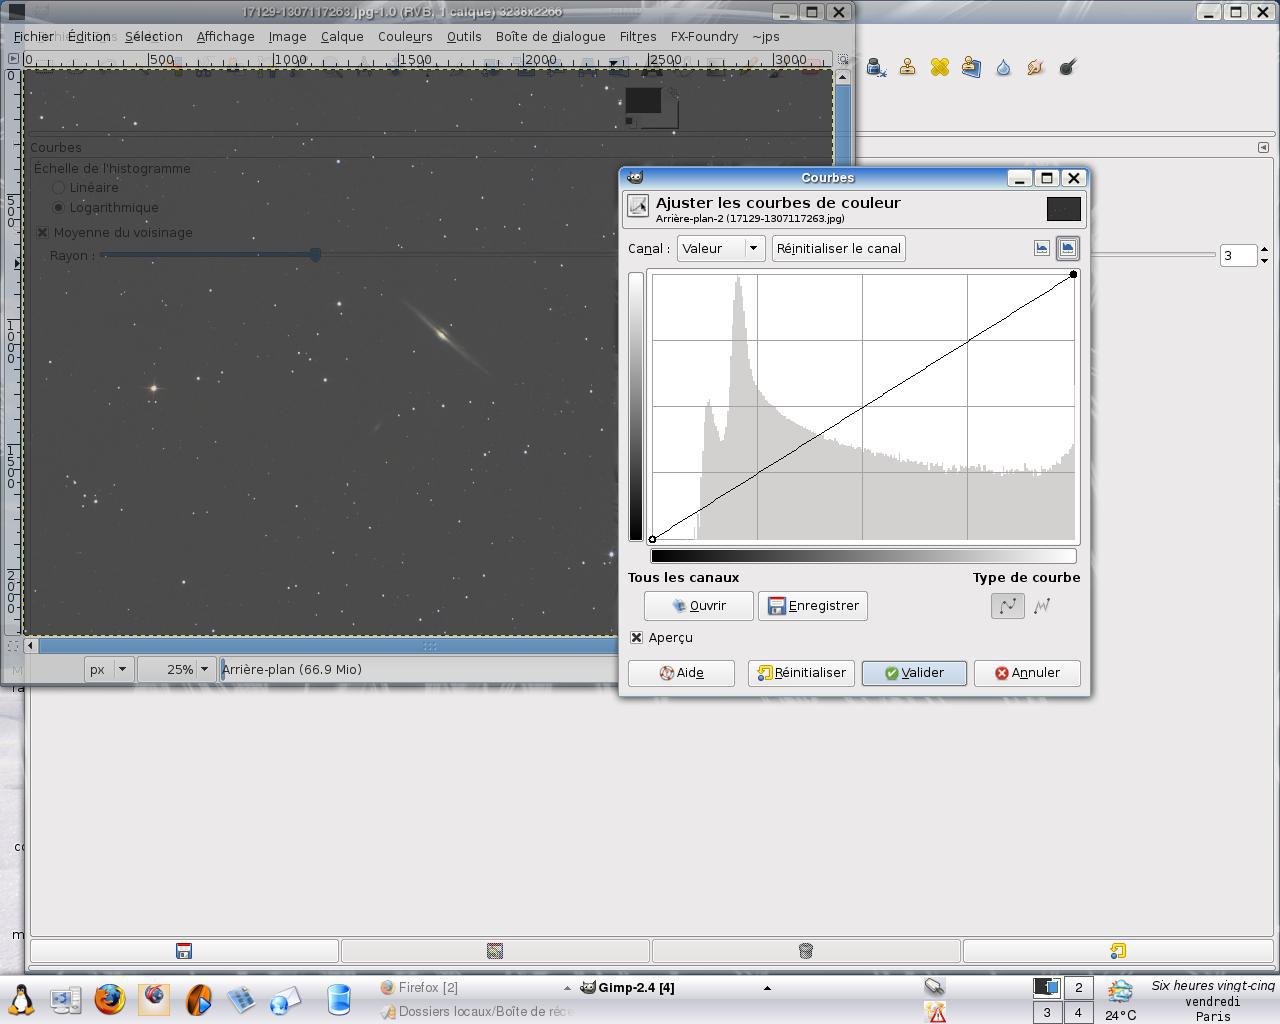Open the Canal dropdown showing Valeur
Screen dimensions: 1280x1024
click(721, 248)
